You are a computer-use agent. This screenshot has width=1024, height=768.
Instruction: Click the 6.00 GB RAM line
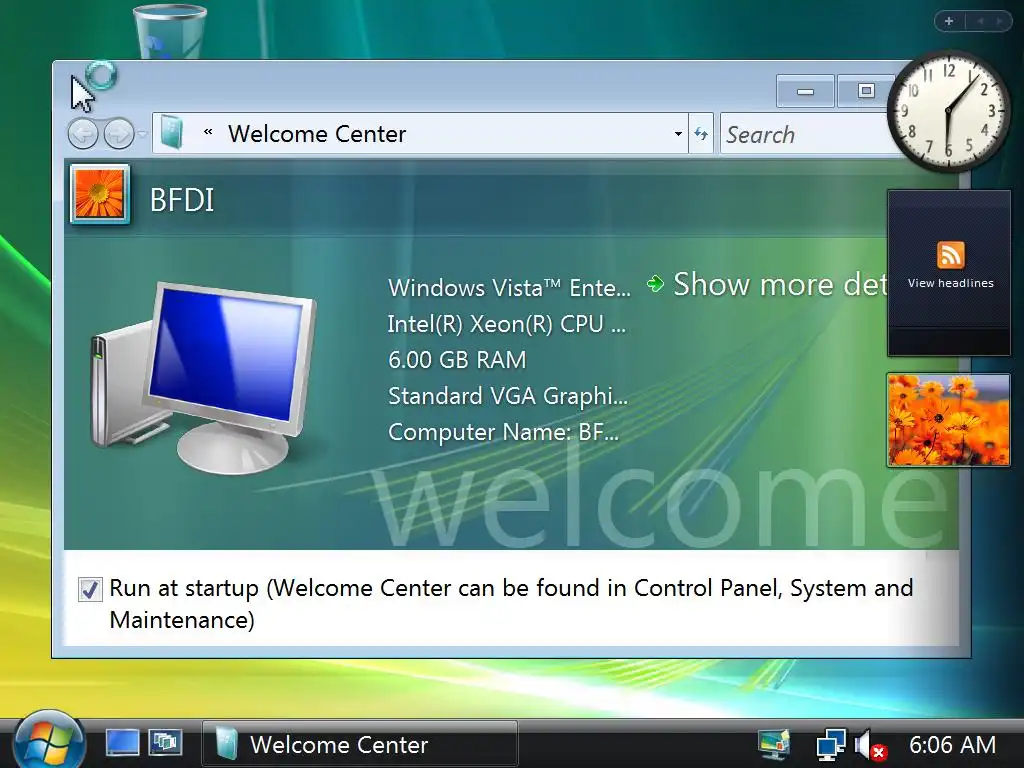[x=456, y=360]
